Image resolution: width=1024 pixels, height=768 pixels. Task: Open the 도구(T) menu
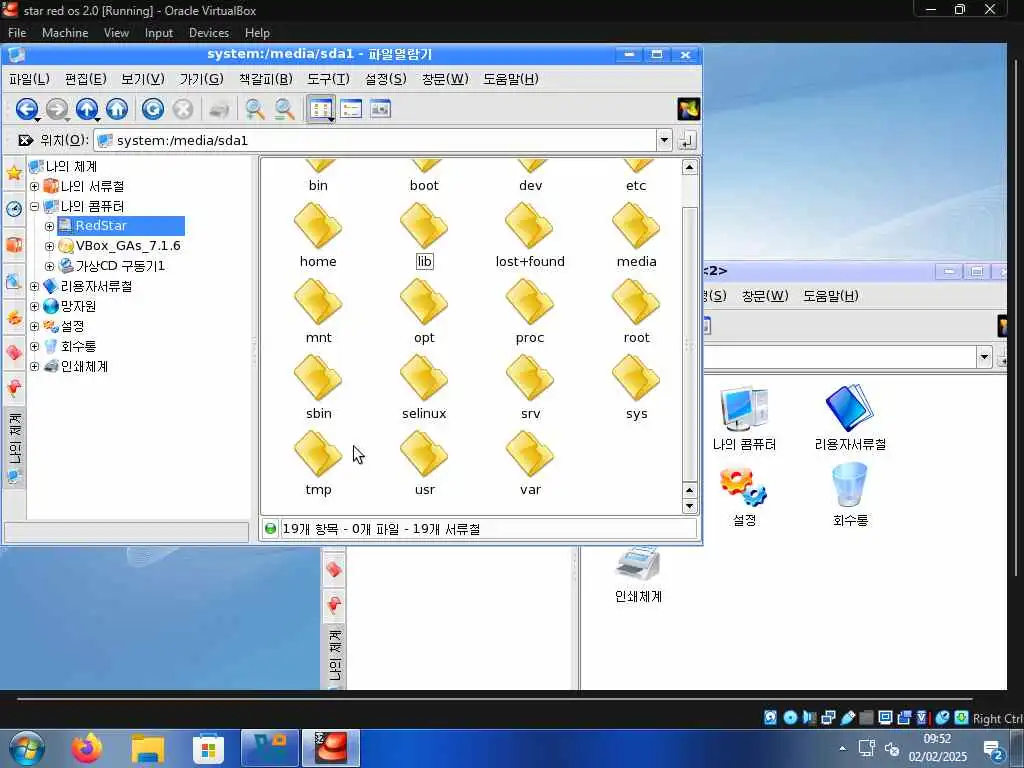[x=328, y=79]
